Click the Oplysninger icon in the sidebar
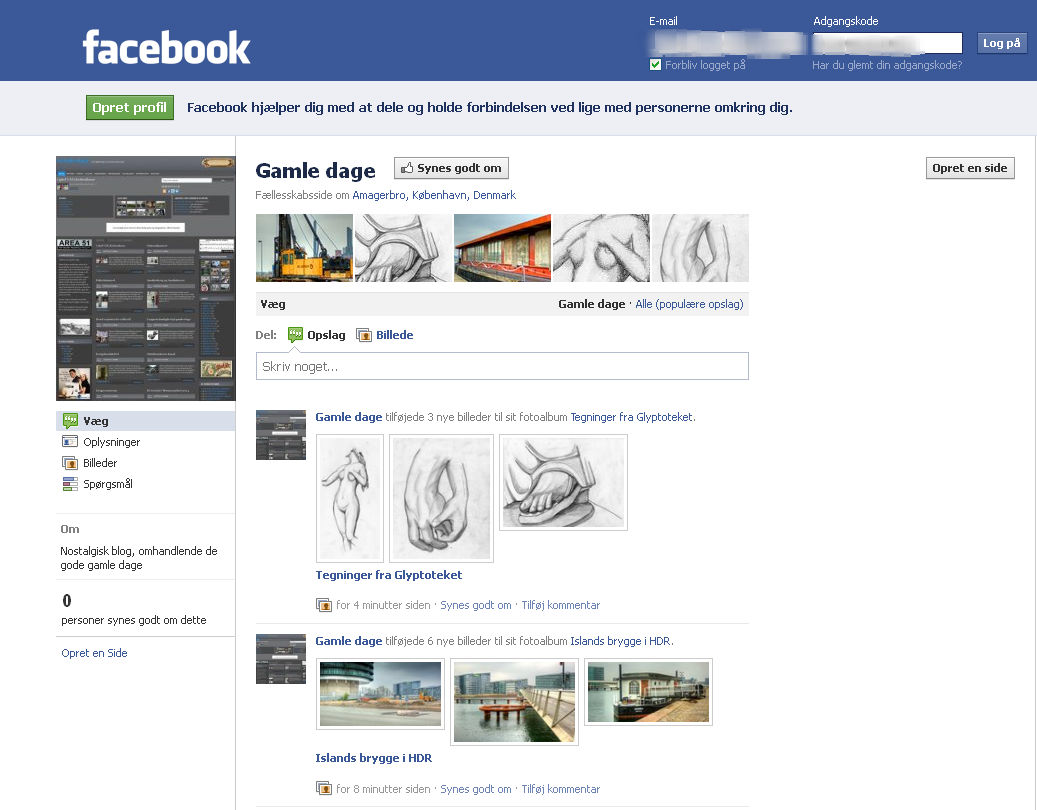 point(70,442)
